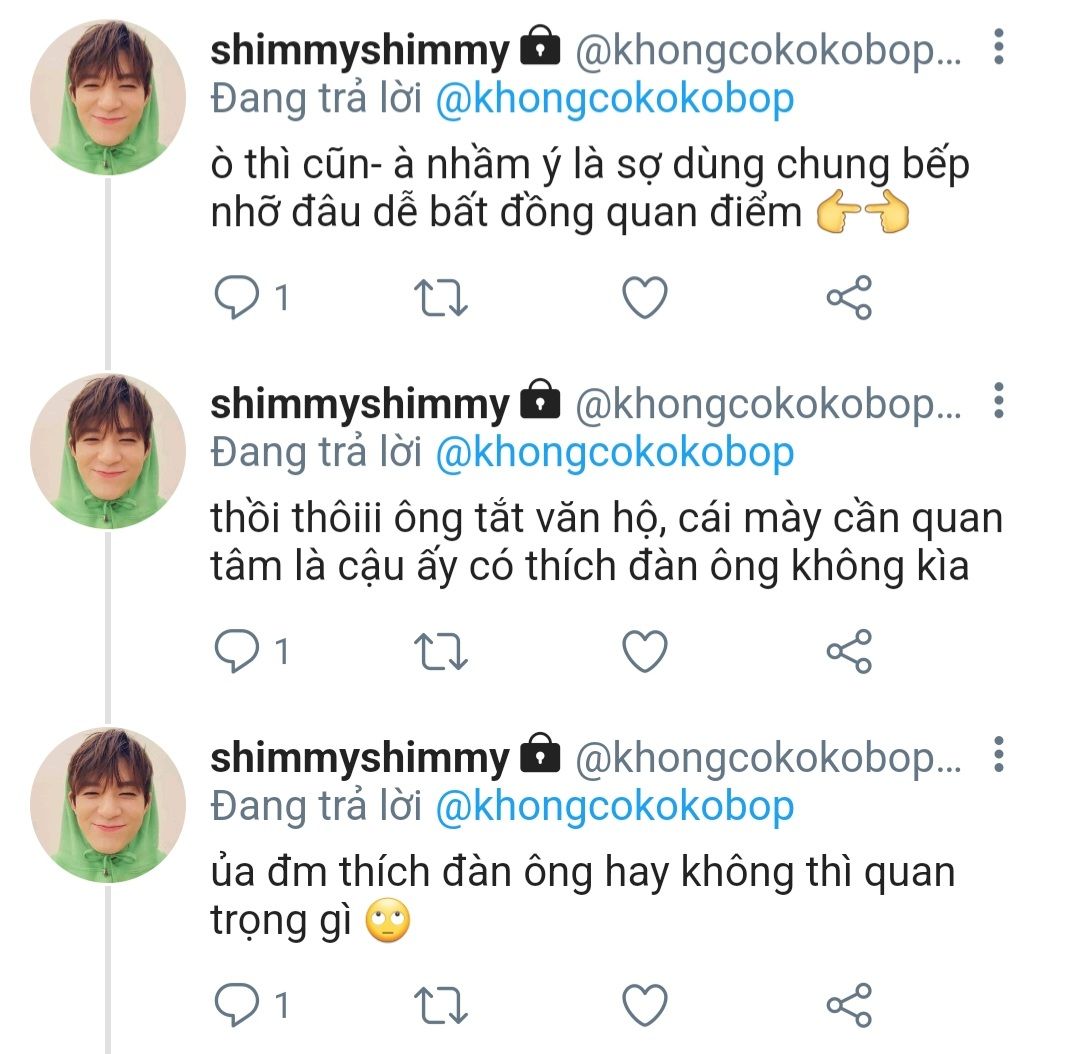Retweet the tweet mentioning ông tắt văn hộ
1080x1054 pixels.
click(x=441, y=653)
